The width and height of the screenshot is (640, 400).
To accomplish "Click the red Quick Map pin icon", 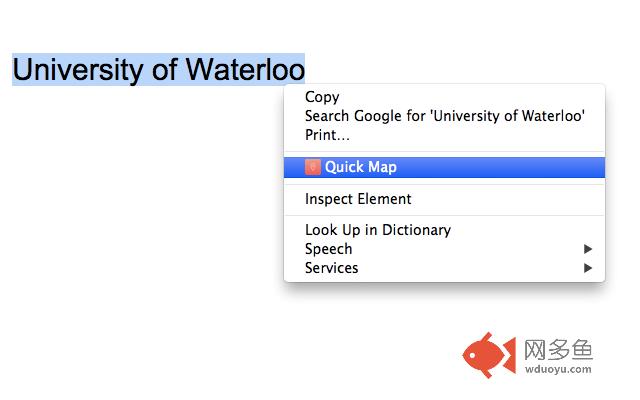I will 312,167.
